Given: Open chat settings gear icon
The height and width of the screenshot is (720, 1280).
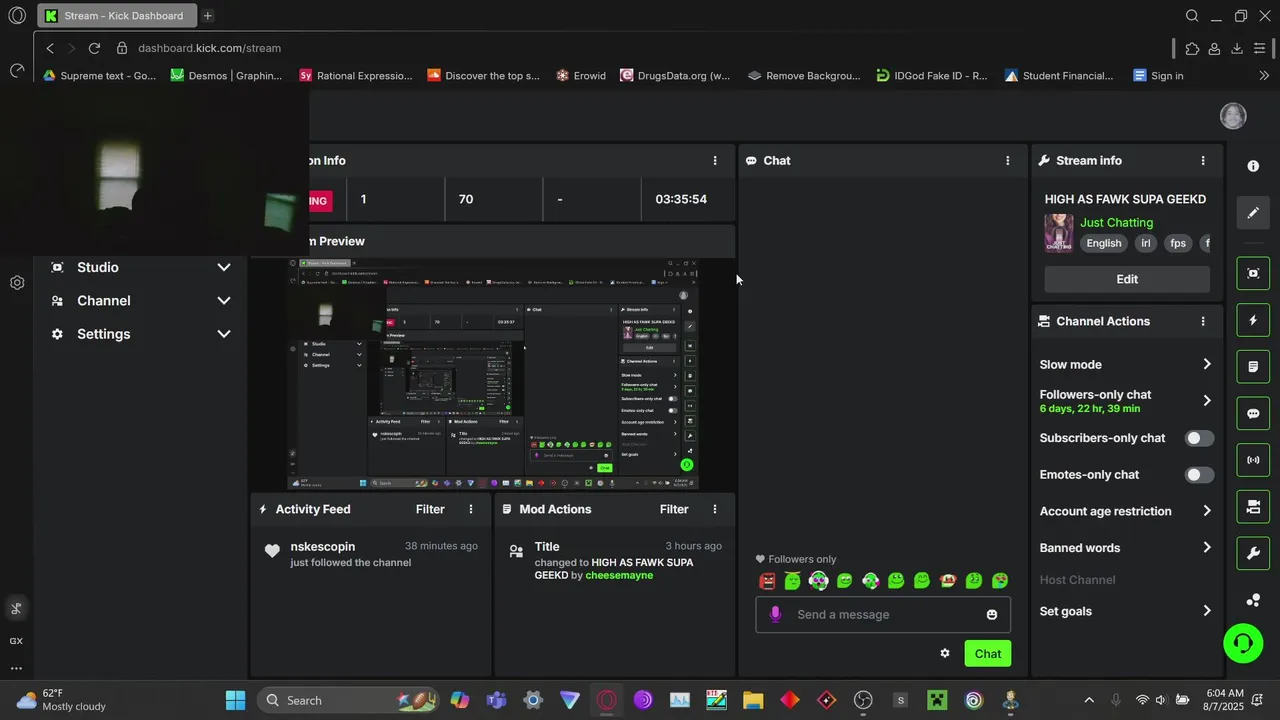Looking at the screenshot, I should click(945, 653).
